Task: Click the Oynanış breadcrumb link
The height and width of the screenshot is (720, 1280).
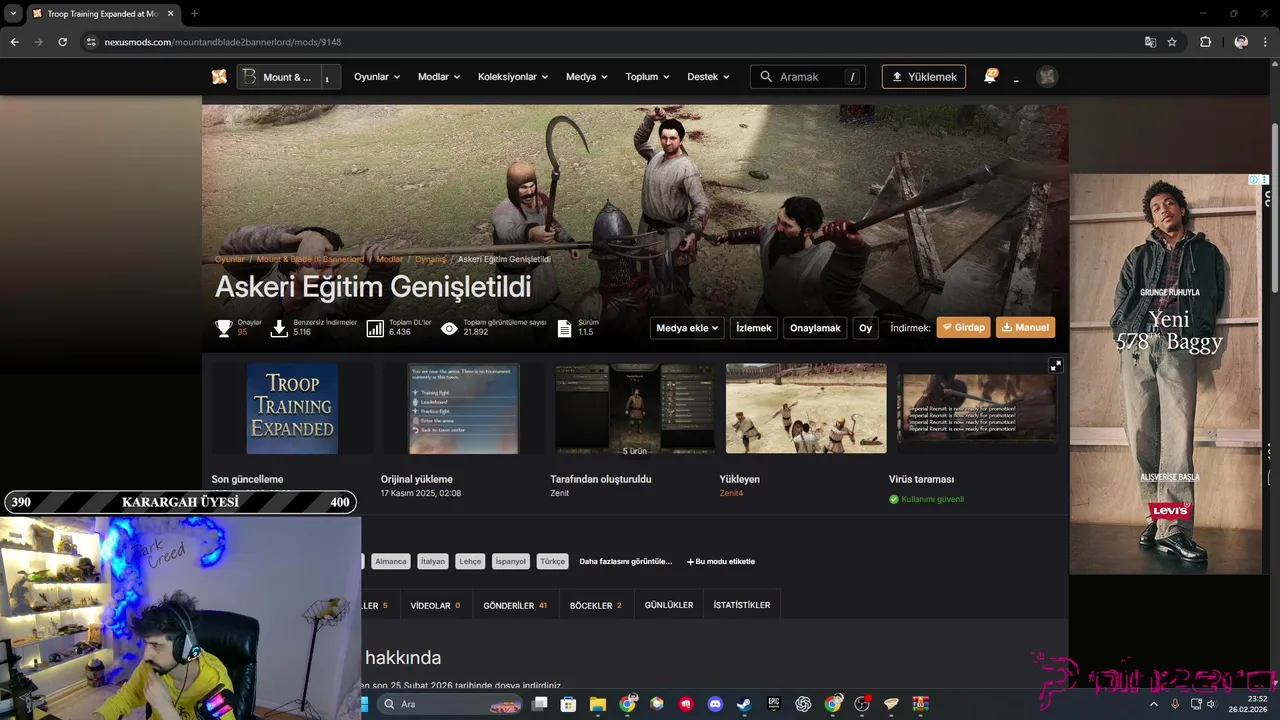Action: click(x=431, y=259)
